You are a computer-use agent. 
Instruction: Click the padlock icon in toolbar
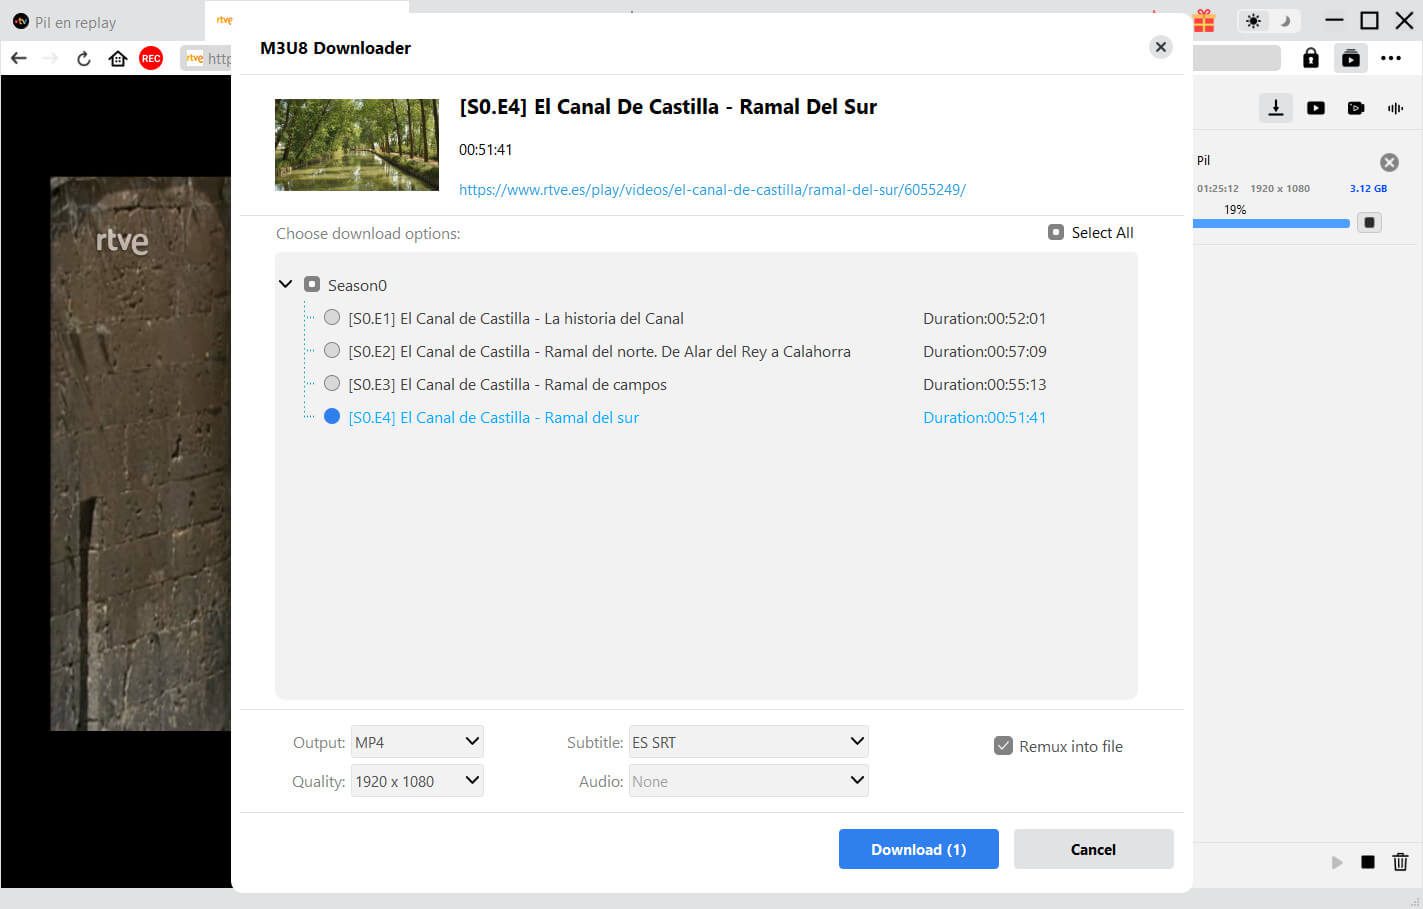[x=1310, y=59]
